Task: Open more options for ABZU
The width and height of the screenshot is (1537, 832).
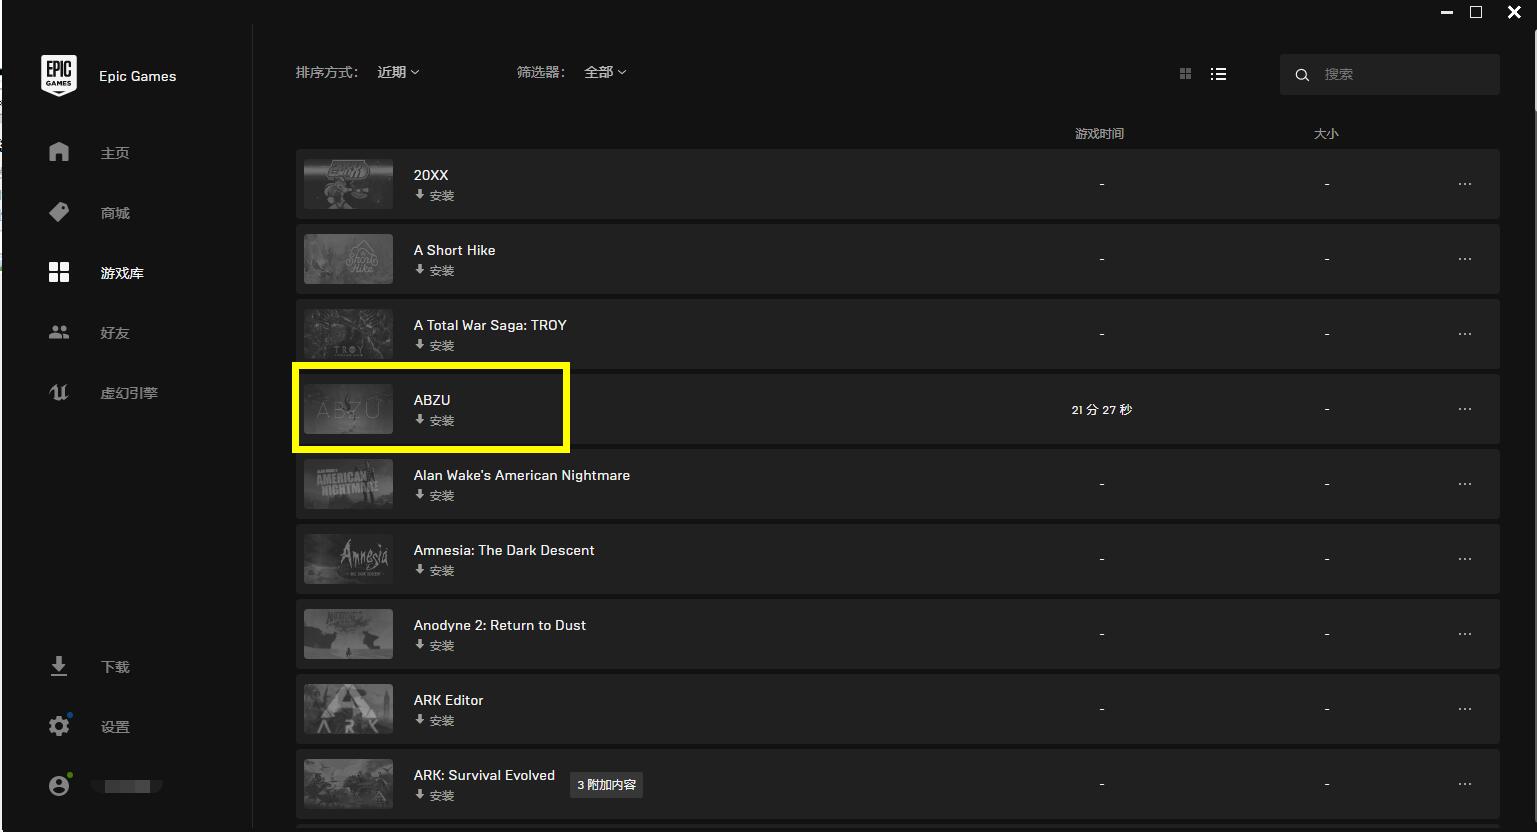Action: (1464, 409)
